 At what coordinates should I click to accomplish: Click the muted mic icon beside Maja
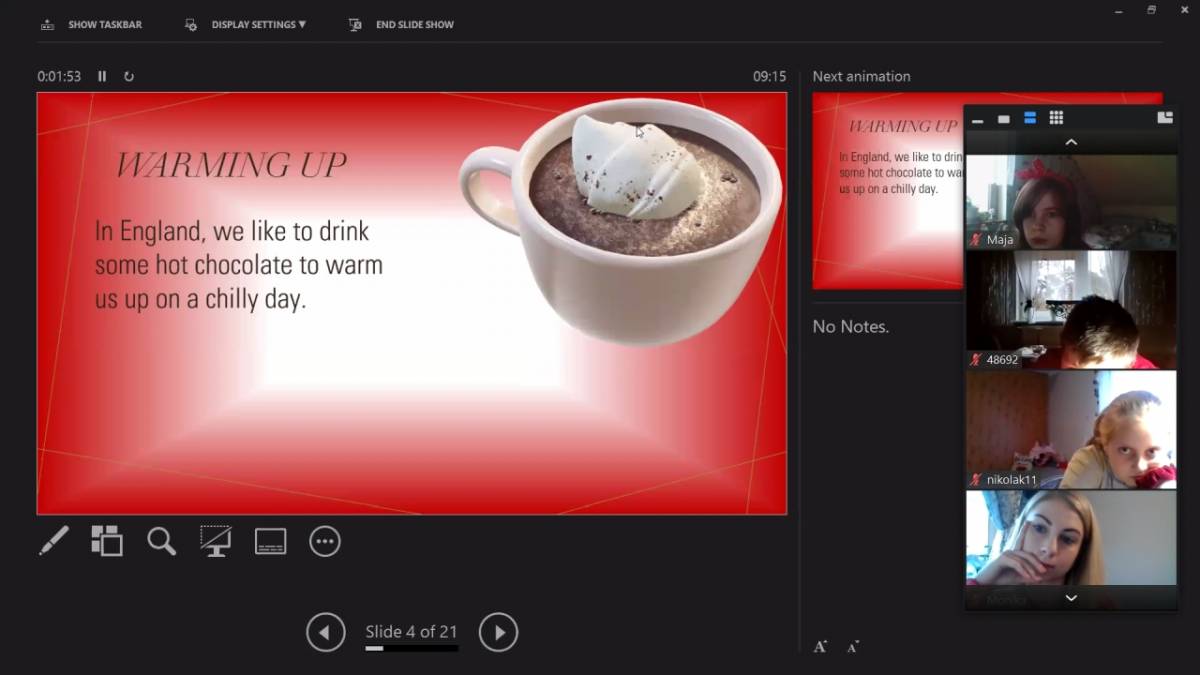tap(977, 240)
